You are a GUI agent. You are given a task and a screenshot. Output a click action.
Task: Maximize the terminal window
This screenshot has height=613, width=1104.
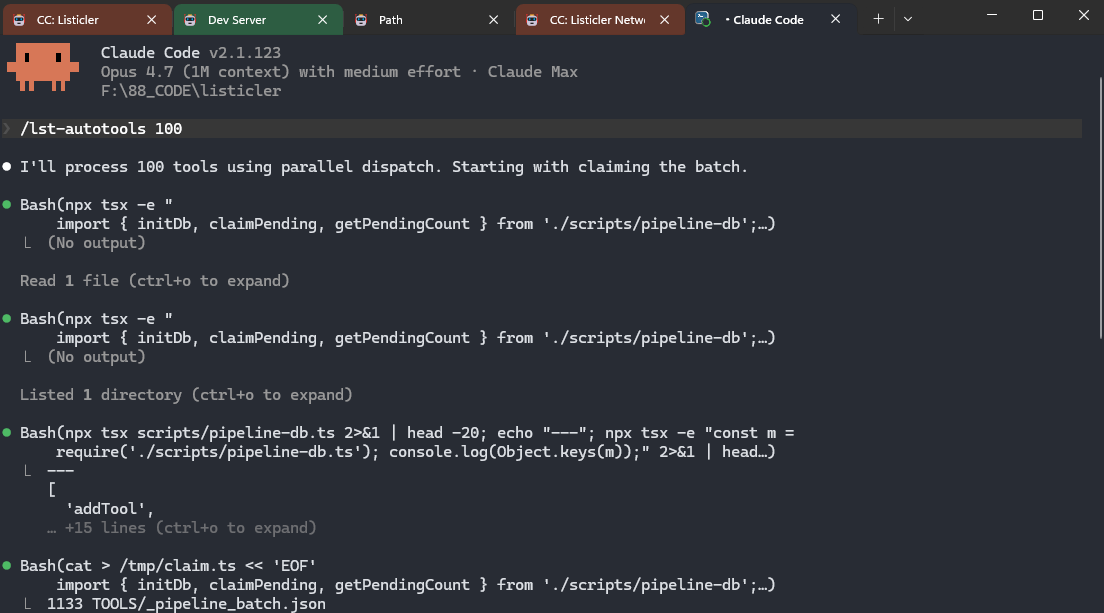[1038, 15]
